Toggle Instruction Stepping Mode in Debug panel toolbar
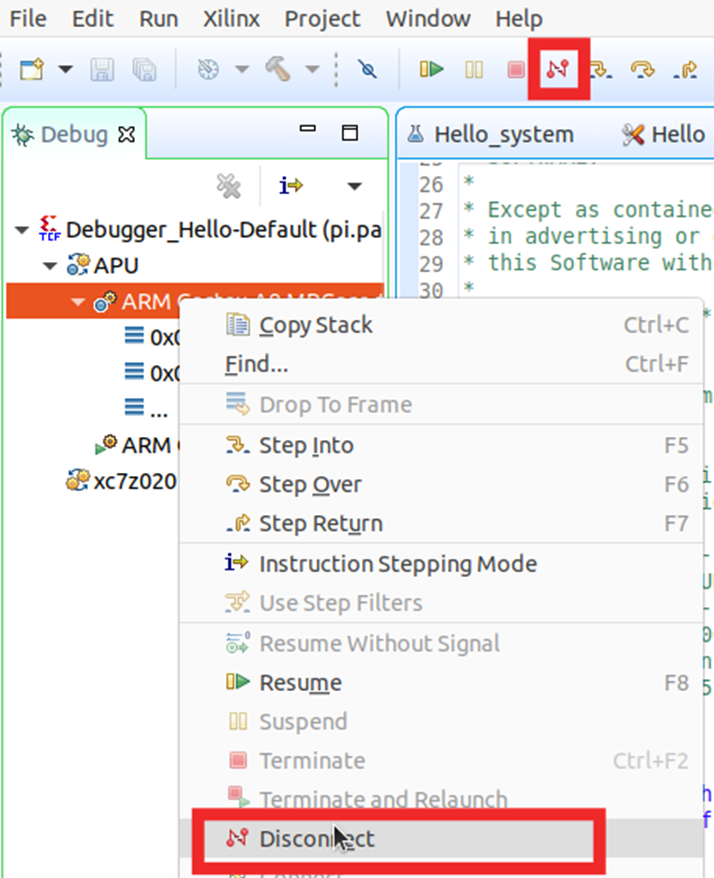 (292, 185)
